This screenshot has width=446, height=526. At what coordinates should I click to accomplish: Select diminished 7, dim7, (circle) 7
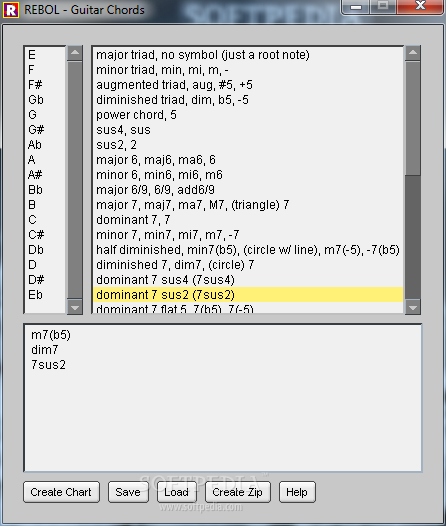click(248, 265)
